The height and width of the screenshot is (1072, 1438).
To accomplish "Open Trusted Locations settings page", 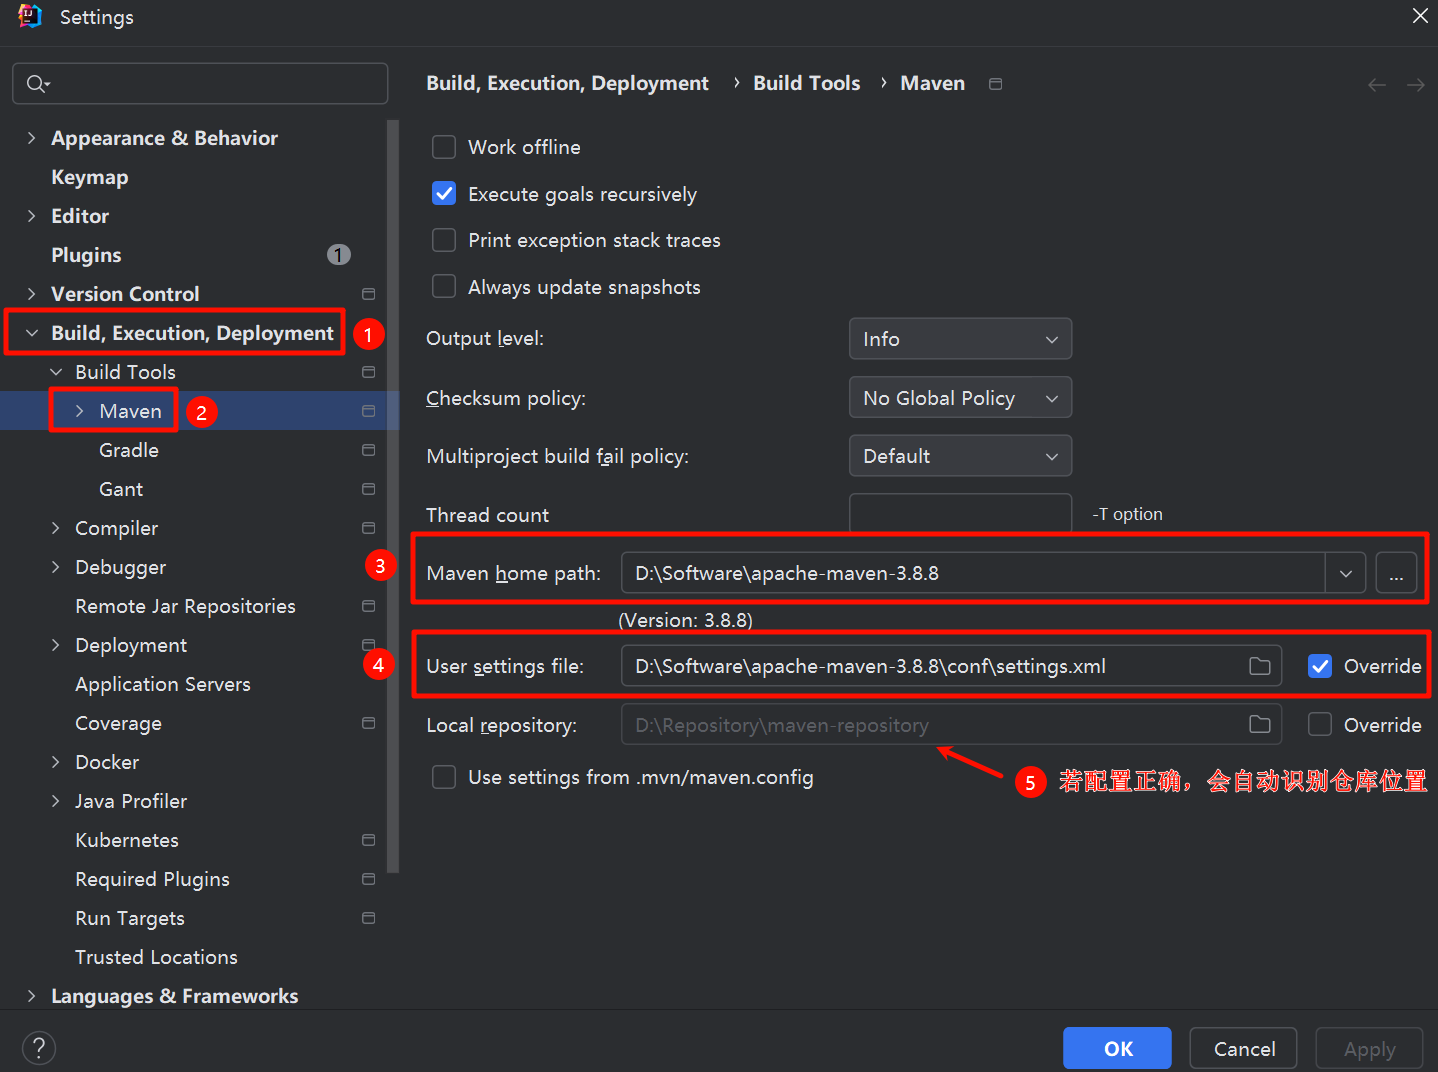I will (x=157, y=957).
